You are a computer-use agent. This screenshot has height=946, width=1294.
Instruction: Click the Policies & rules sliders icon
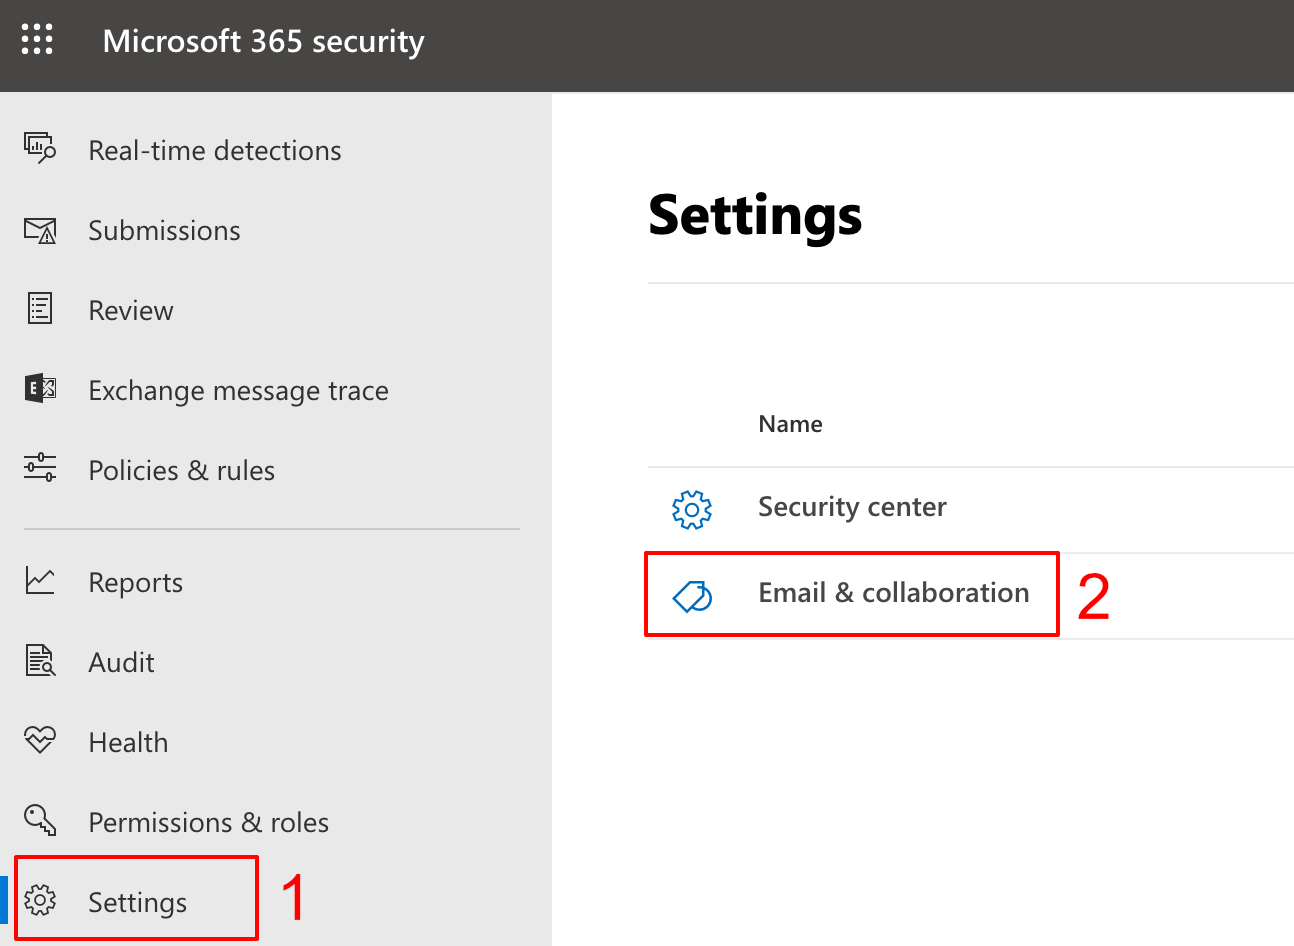(40, 467)
